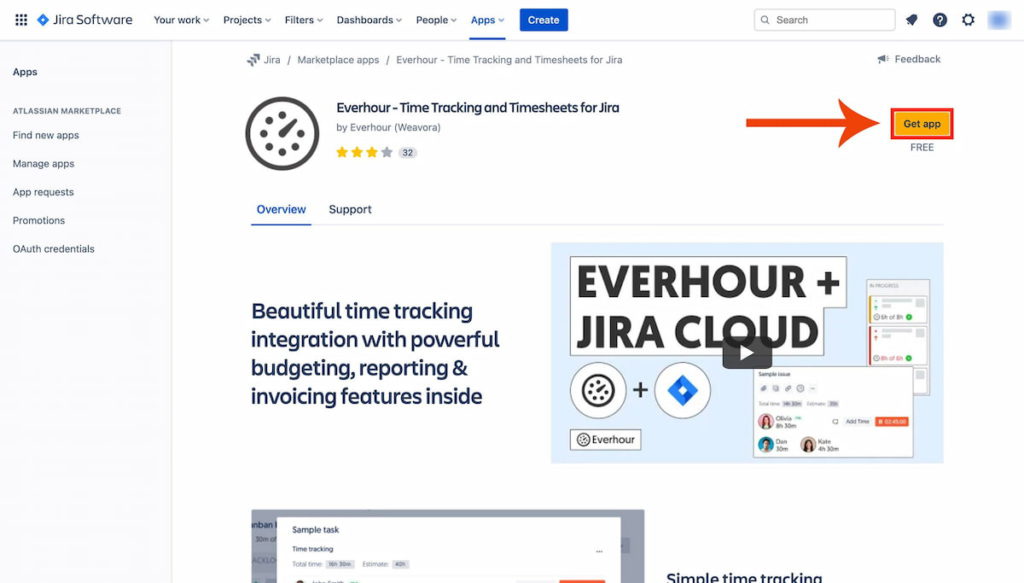This screenshot has height=583, width=1024.
Task: Click inside the Search field
Action: coord(824,18)
